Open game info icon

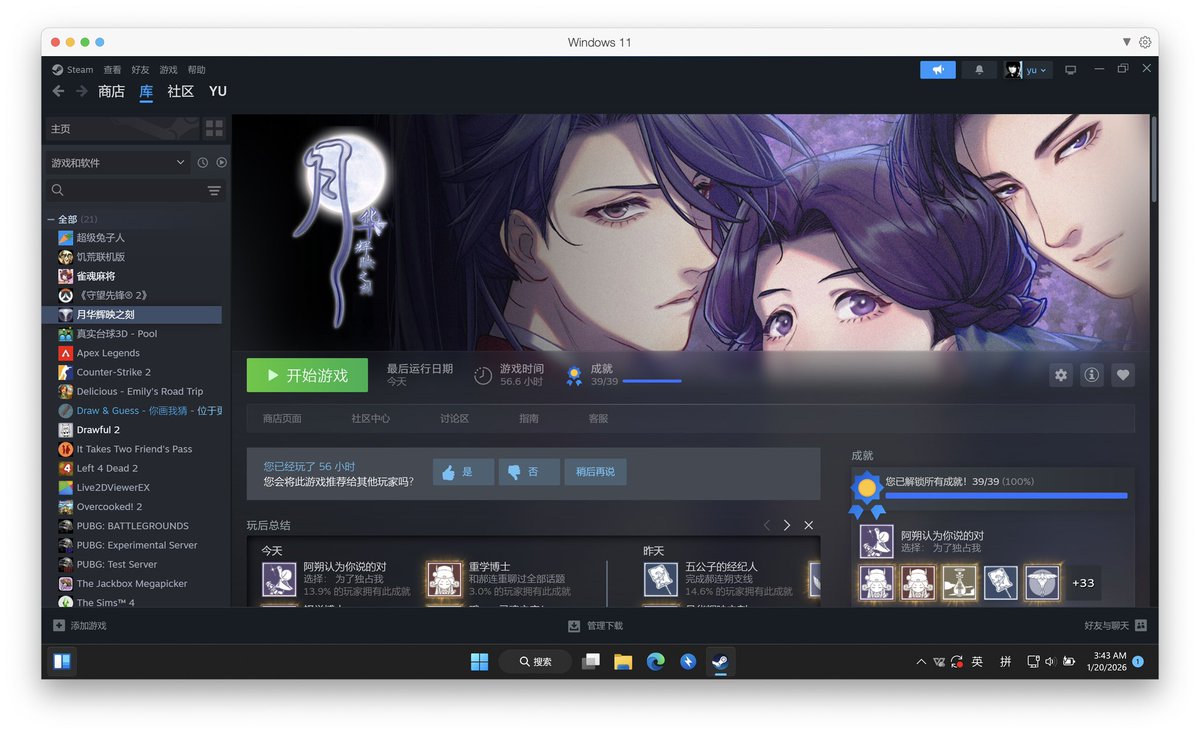tap(1092, 375)
